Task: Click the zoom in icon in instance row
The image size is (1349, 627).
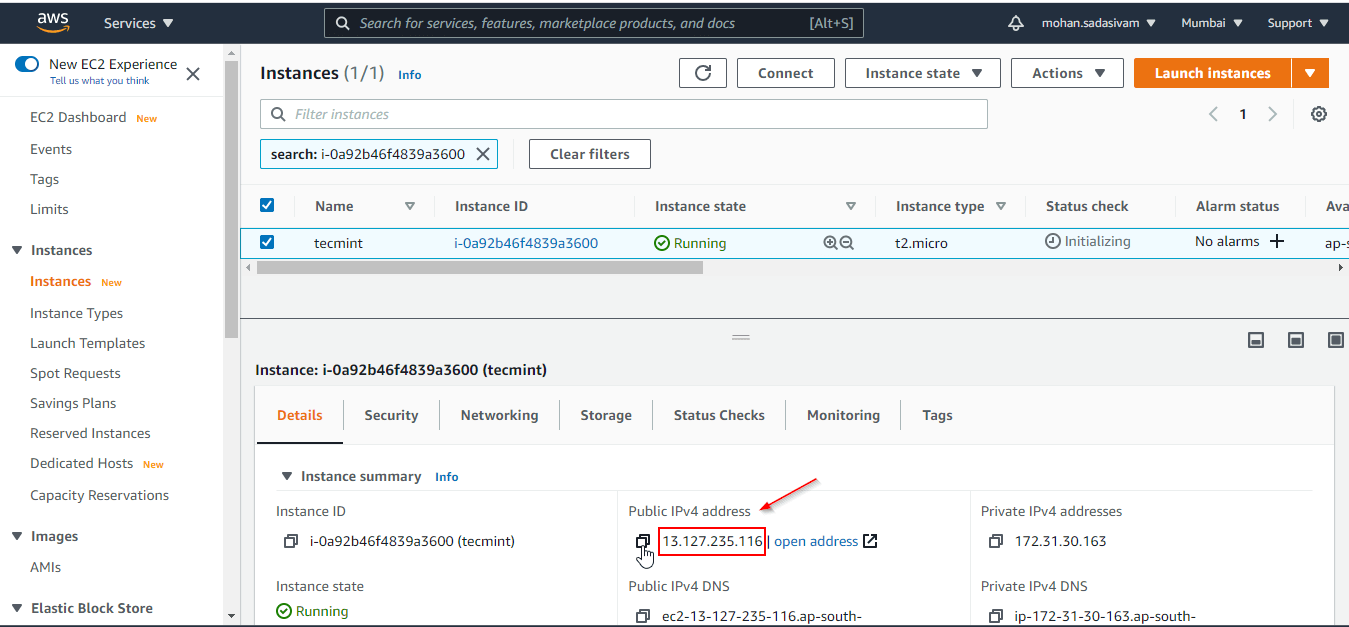Action: 830,243
